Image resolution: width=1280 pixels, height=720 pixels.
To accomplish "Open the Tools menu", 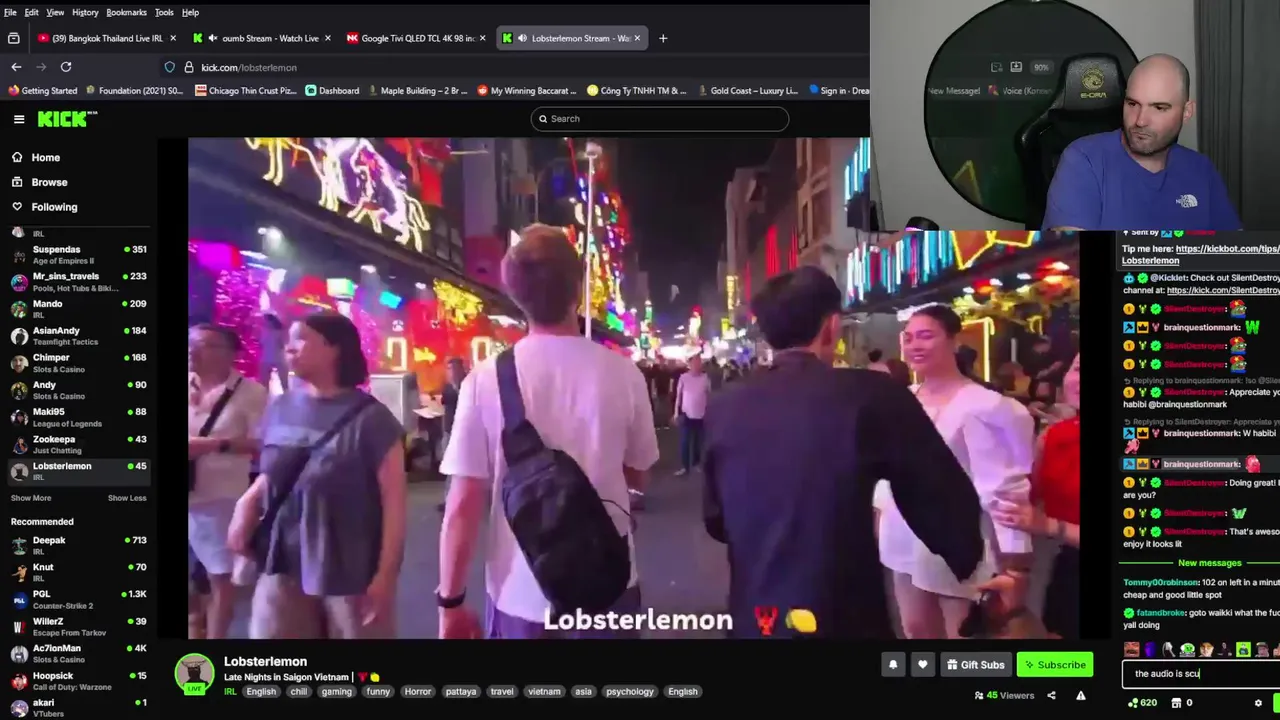I will (164, 12).
